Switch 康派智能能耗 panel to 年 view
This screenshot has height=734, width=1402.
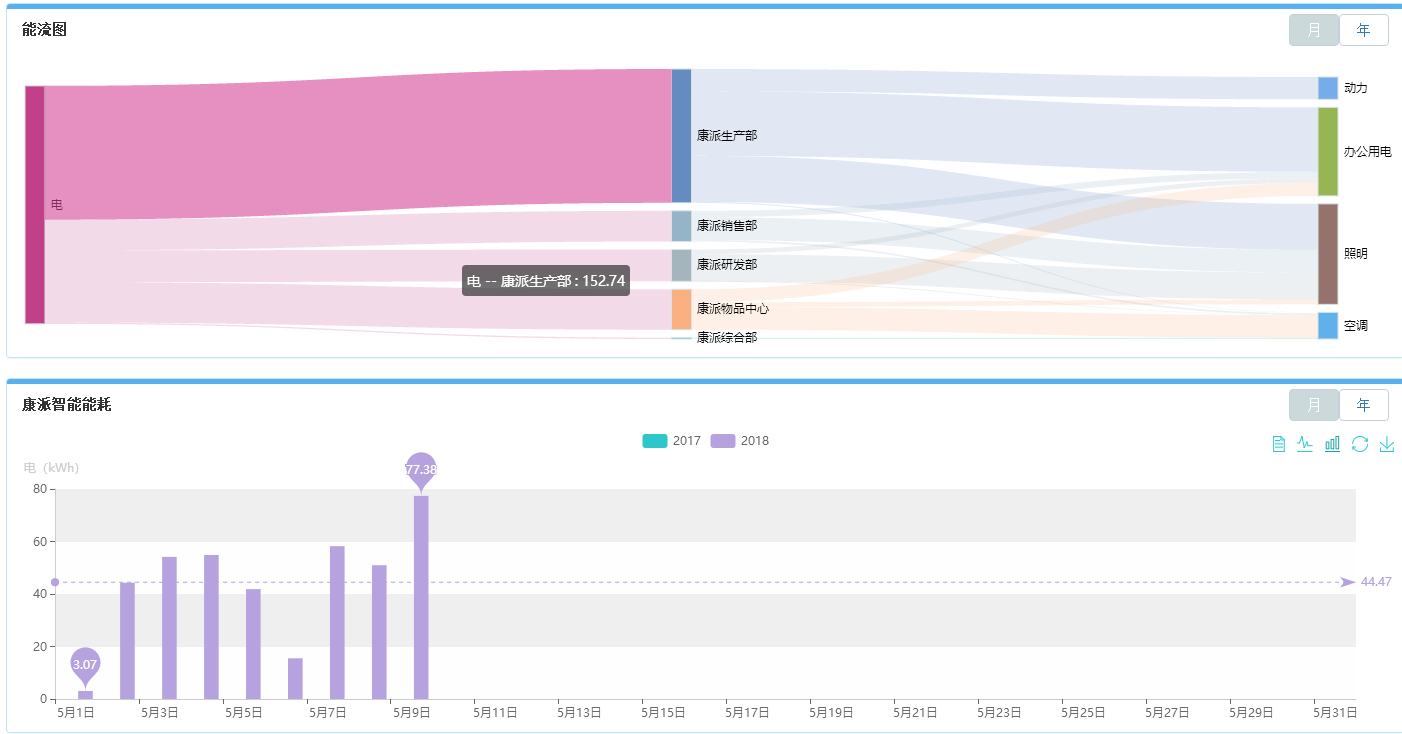1363,405
